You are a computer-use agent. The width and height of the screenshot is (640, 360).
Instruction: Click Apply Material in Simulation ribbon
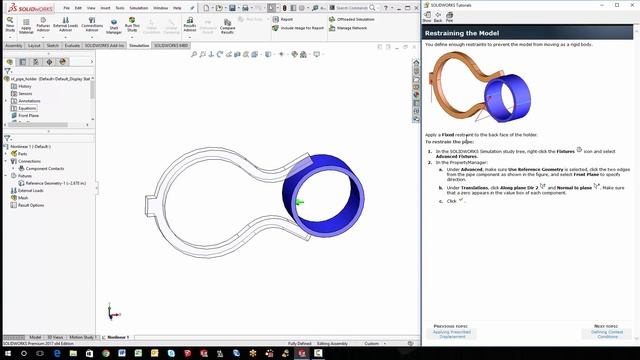[x=26, y=26]
